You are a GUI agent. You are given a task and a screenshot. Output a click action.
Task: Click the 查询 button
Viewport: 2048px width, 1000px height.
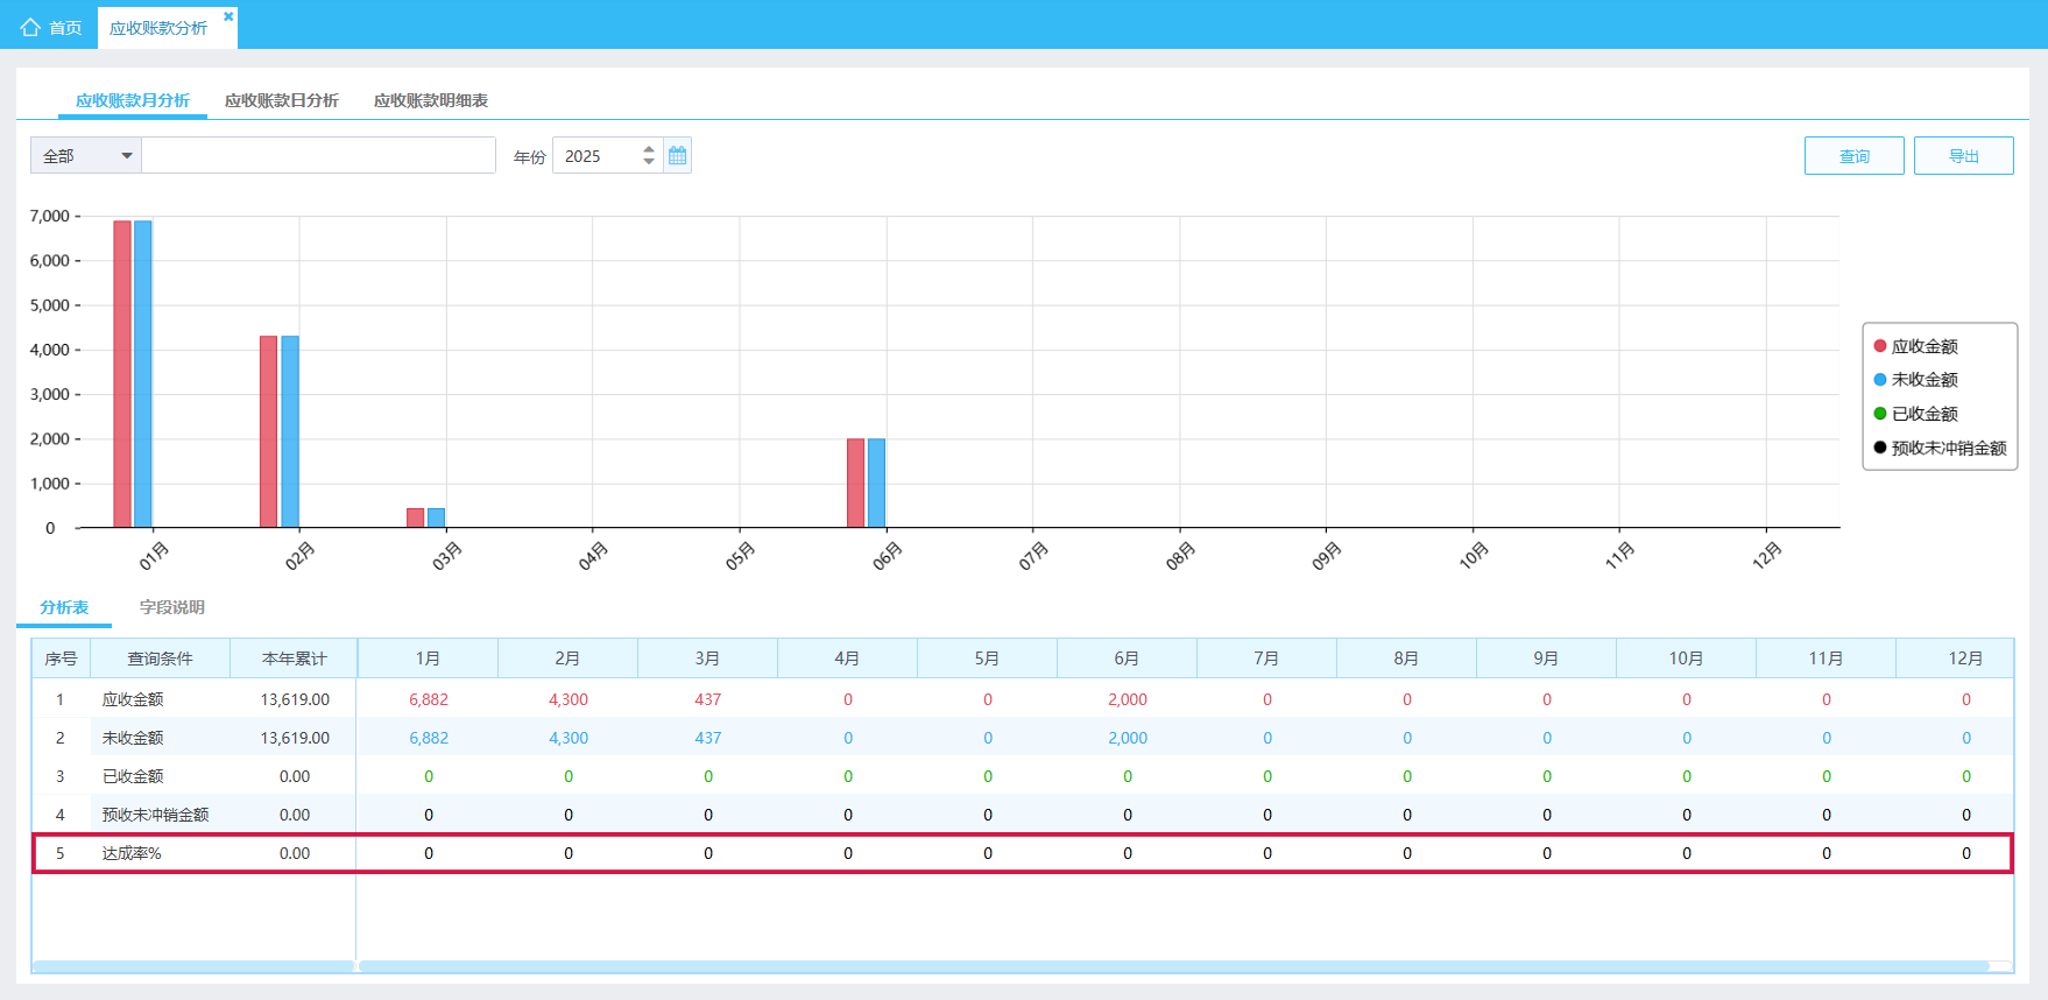point(1854,155)
